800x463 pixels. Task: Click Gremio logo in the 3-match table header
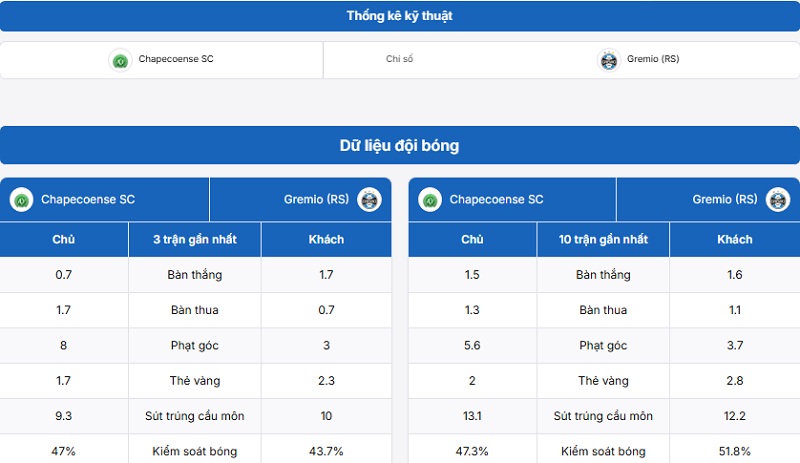(370, 200)
